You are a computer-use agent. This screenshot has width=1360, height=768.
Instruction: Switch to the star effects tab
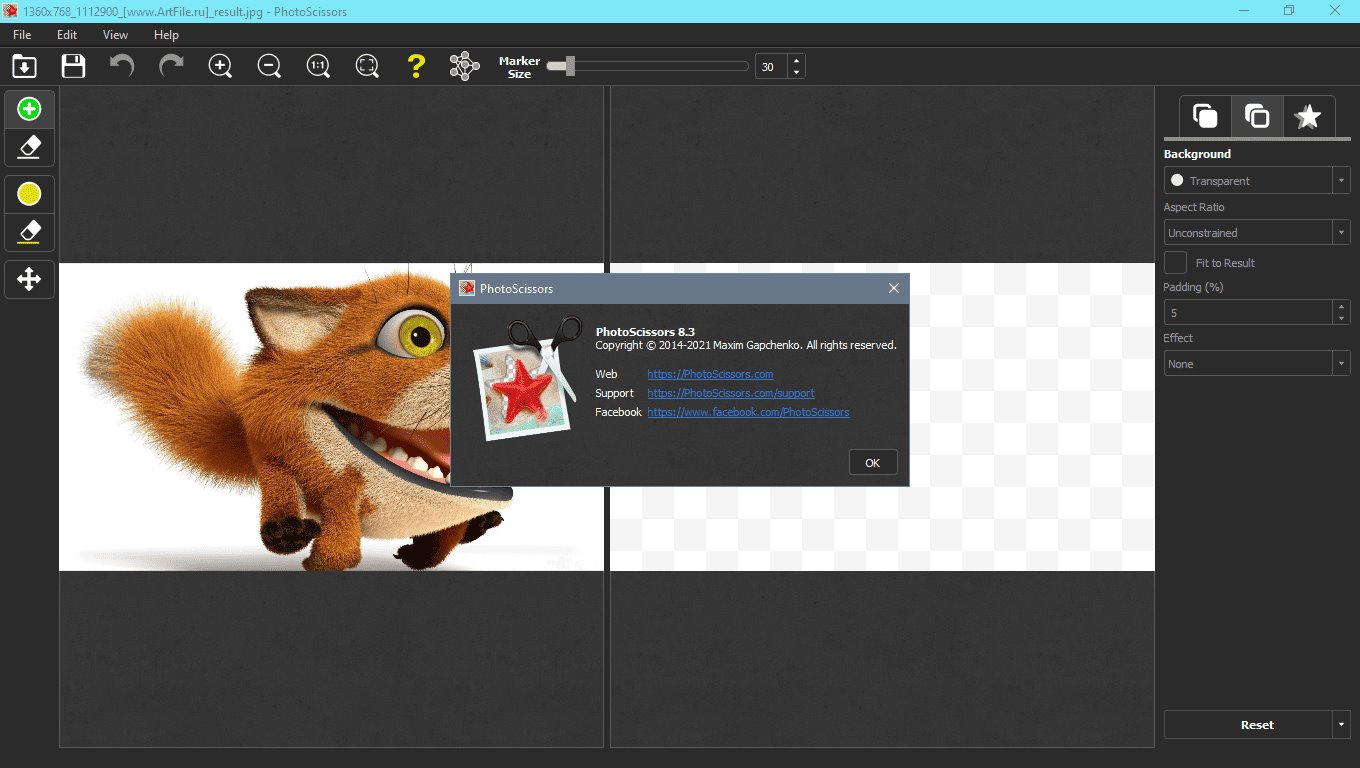coord(1308,117)
